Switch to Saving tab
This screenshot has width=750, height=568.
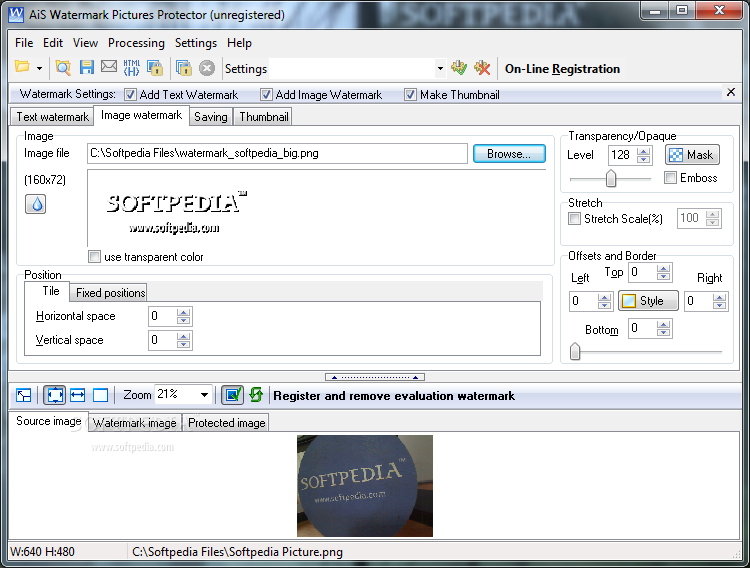(x=210, y=117)
